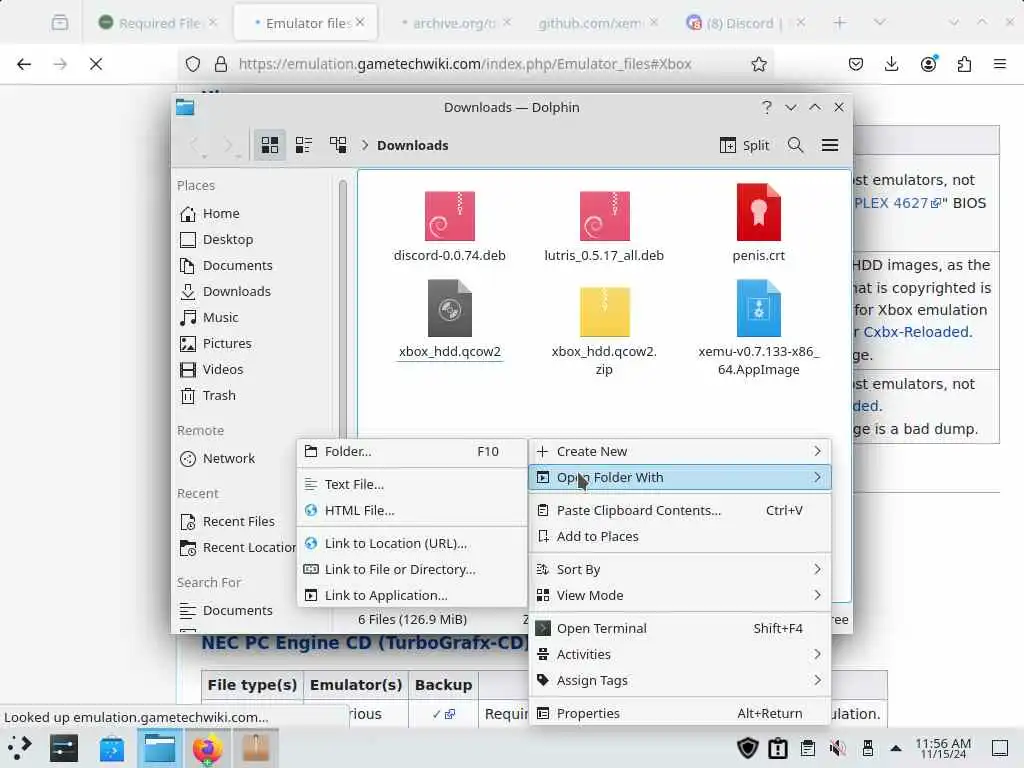Switch to Required Files browser tab
The height and width of the screenshot is (768, 1024).
coord(157,24)
